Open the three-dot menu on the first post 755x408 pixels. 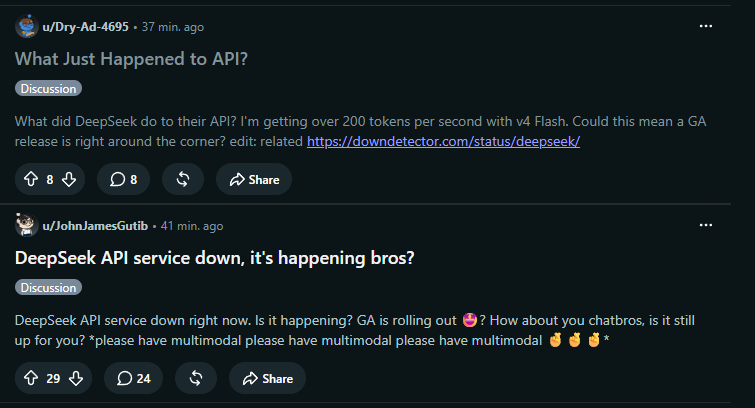[x=706, y=26]
